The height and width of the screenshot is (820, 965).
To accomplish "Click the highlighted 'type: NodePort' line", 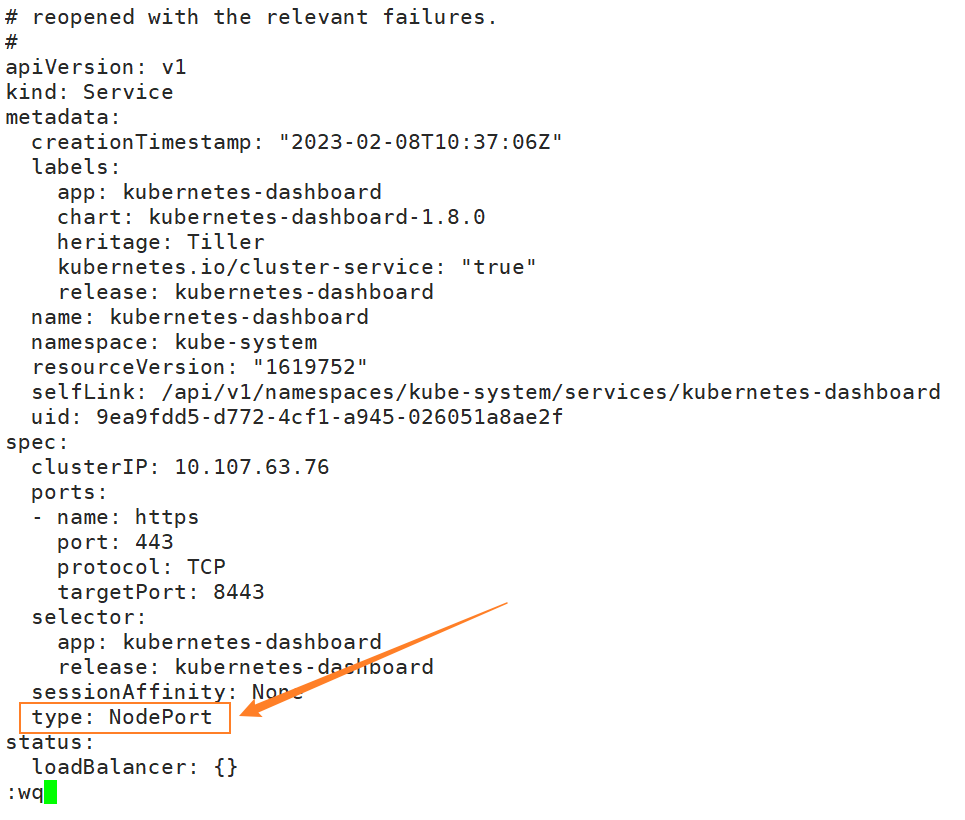I will point(122,717).
